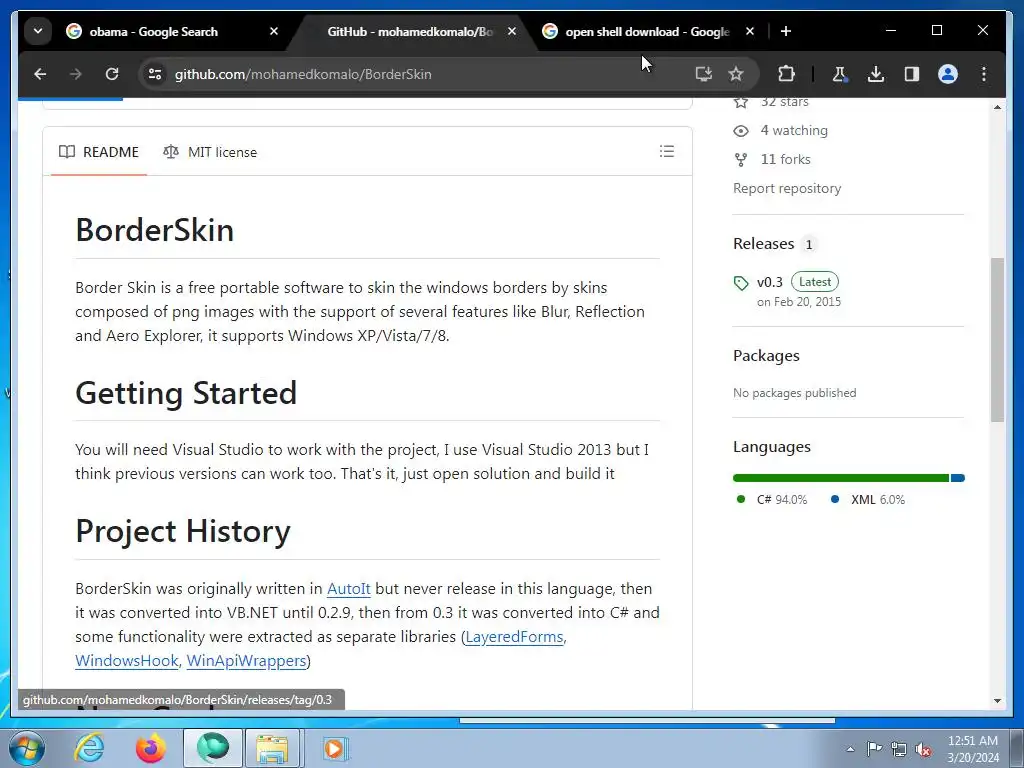The image size is (1024, 768).
Task: Switch to the GitHub BorderSkin tab
Action: pos(410,31)
